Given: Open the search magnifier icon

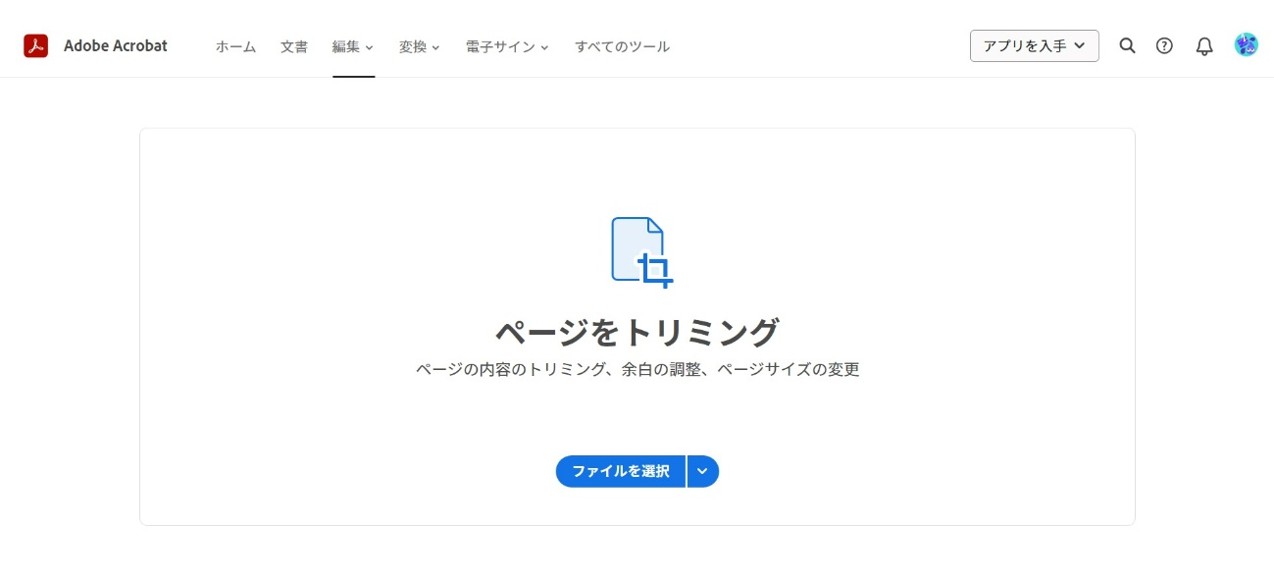Looking at the screenshot, I should pyautogui.click(x=1127, y=46).
